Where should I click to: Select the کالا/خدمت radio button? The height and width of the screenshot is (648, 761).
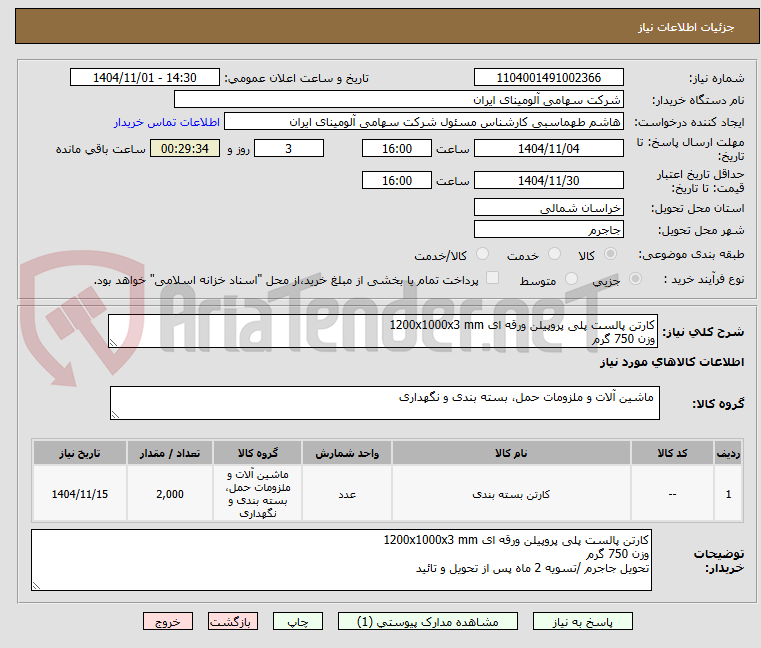[x=482, y=254]
